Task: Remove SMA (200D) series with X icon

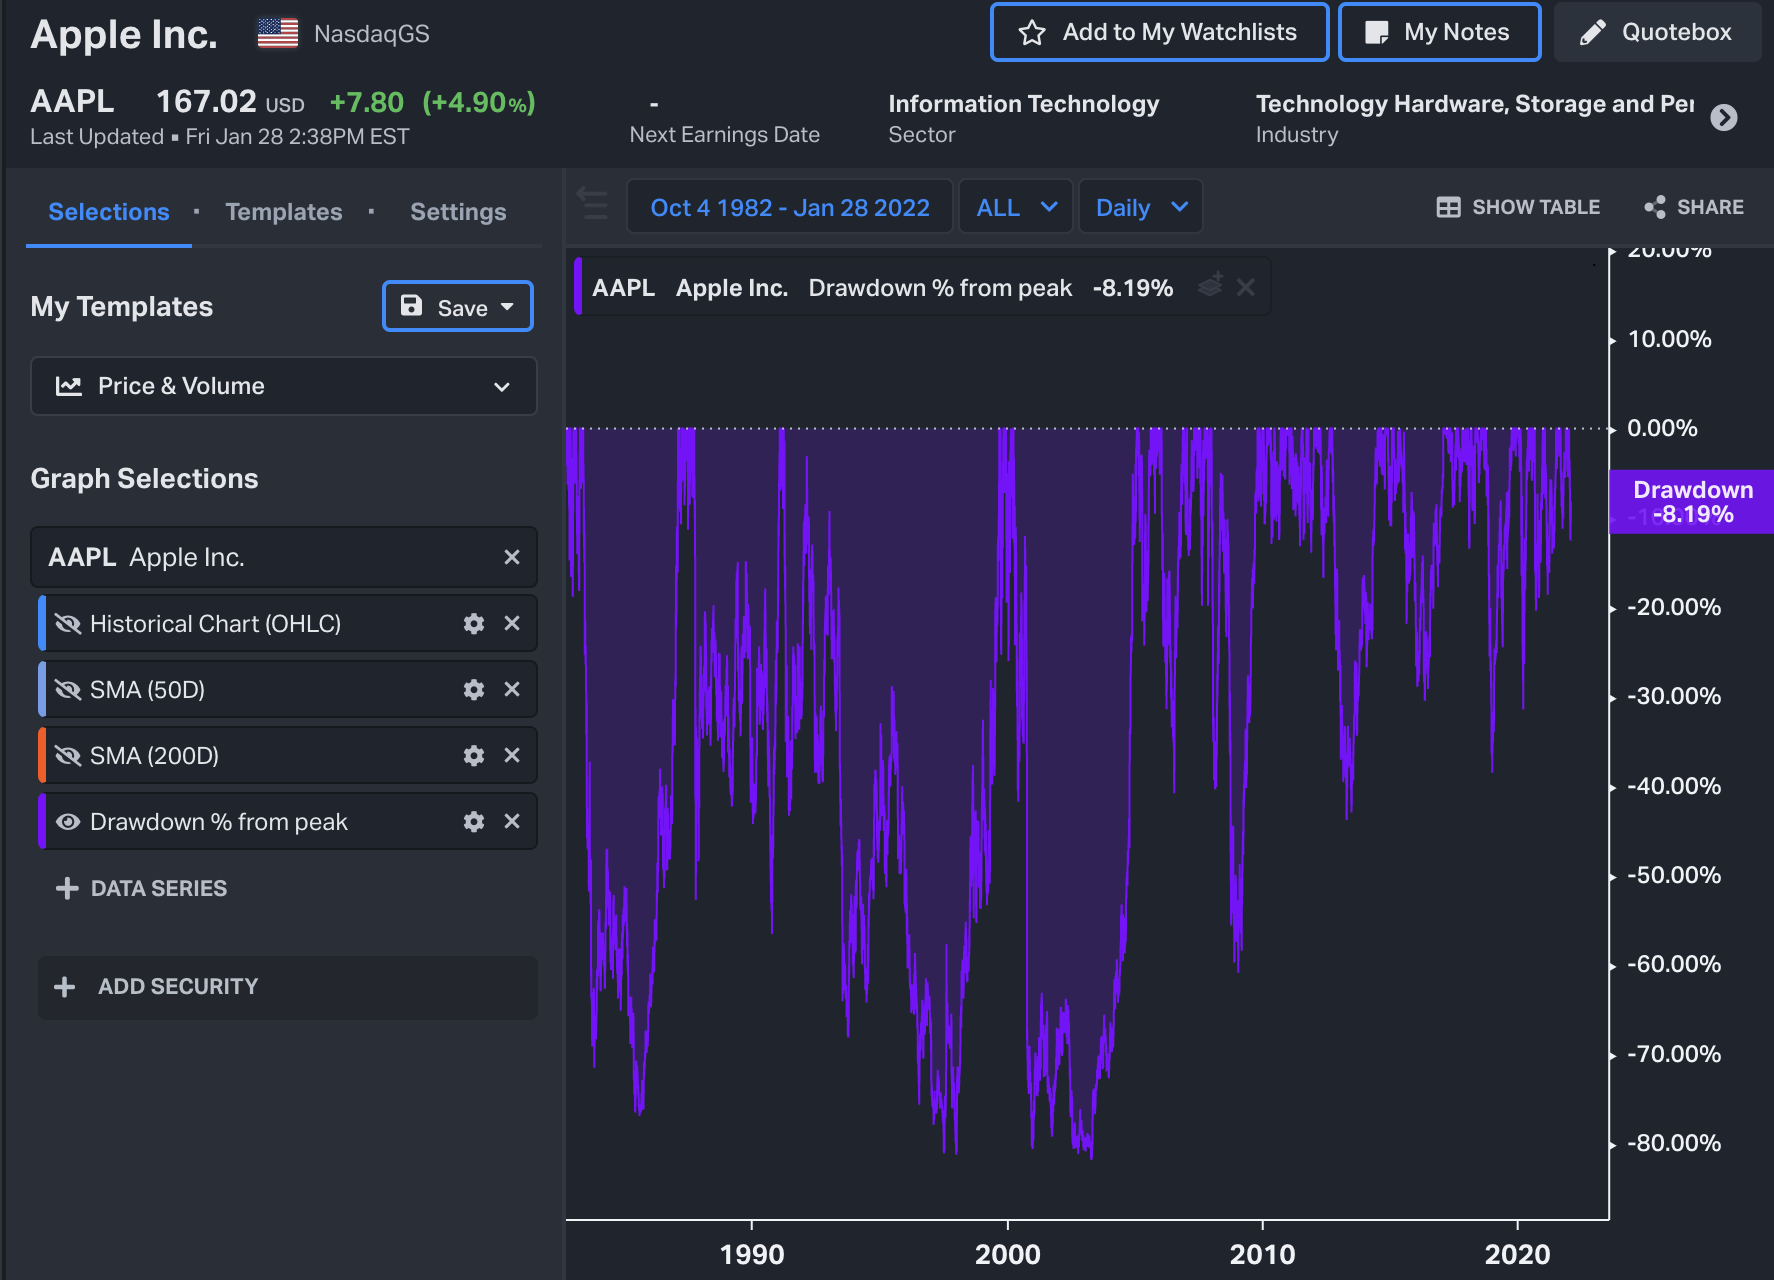Action: 512,756
